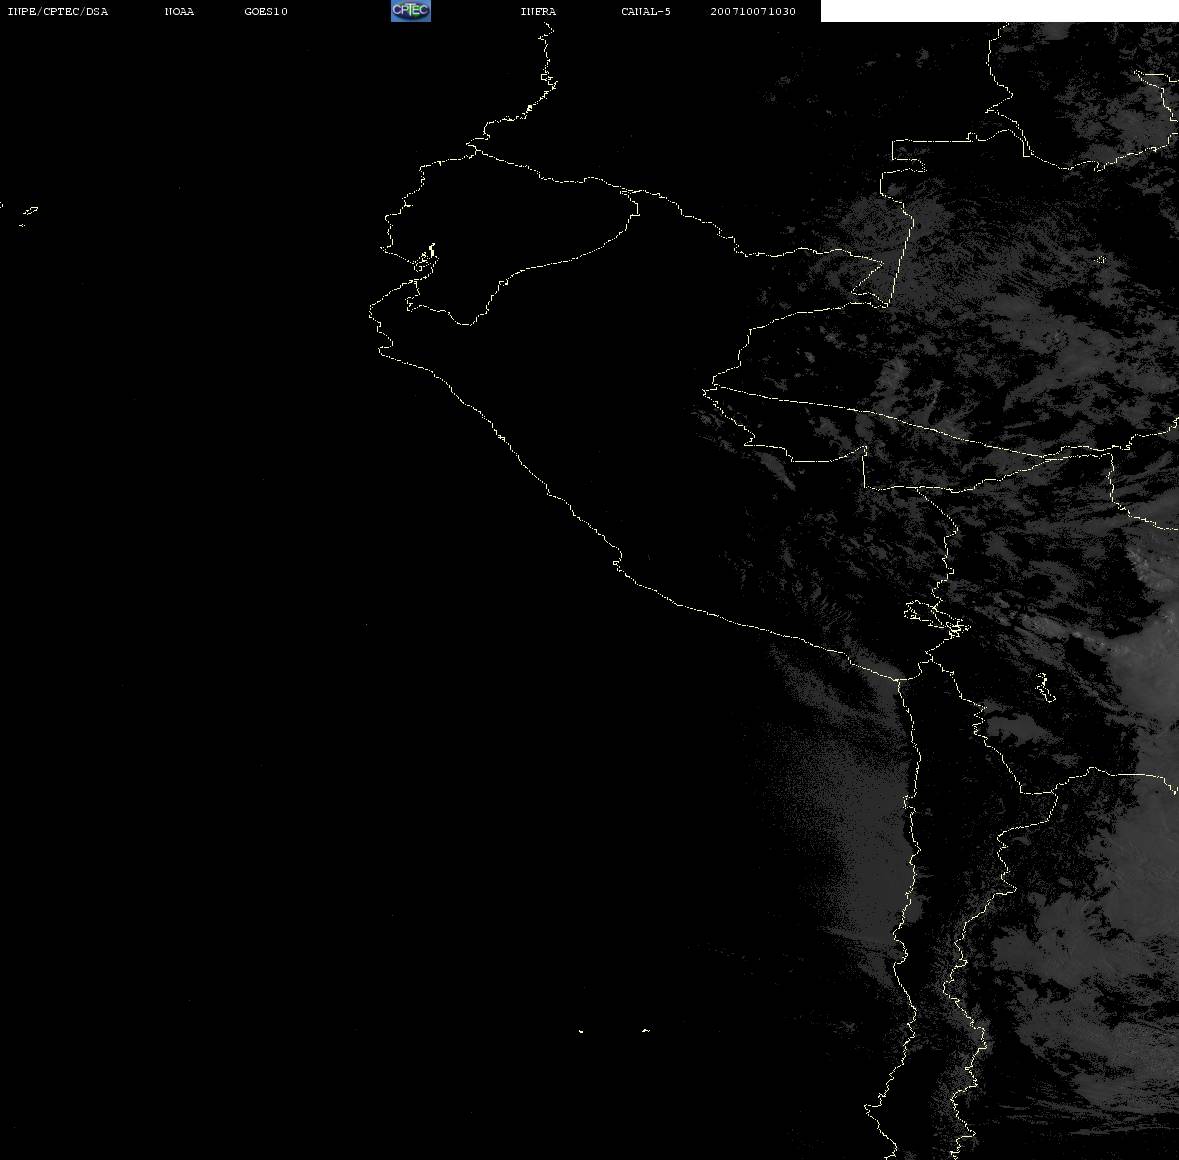Click the GOES10 satellite label

[x=266, y=11]
